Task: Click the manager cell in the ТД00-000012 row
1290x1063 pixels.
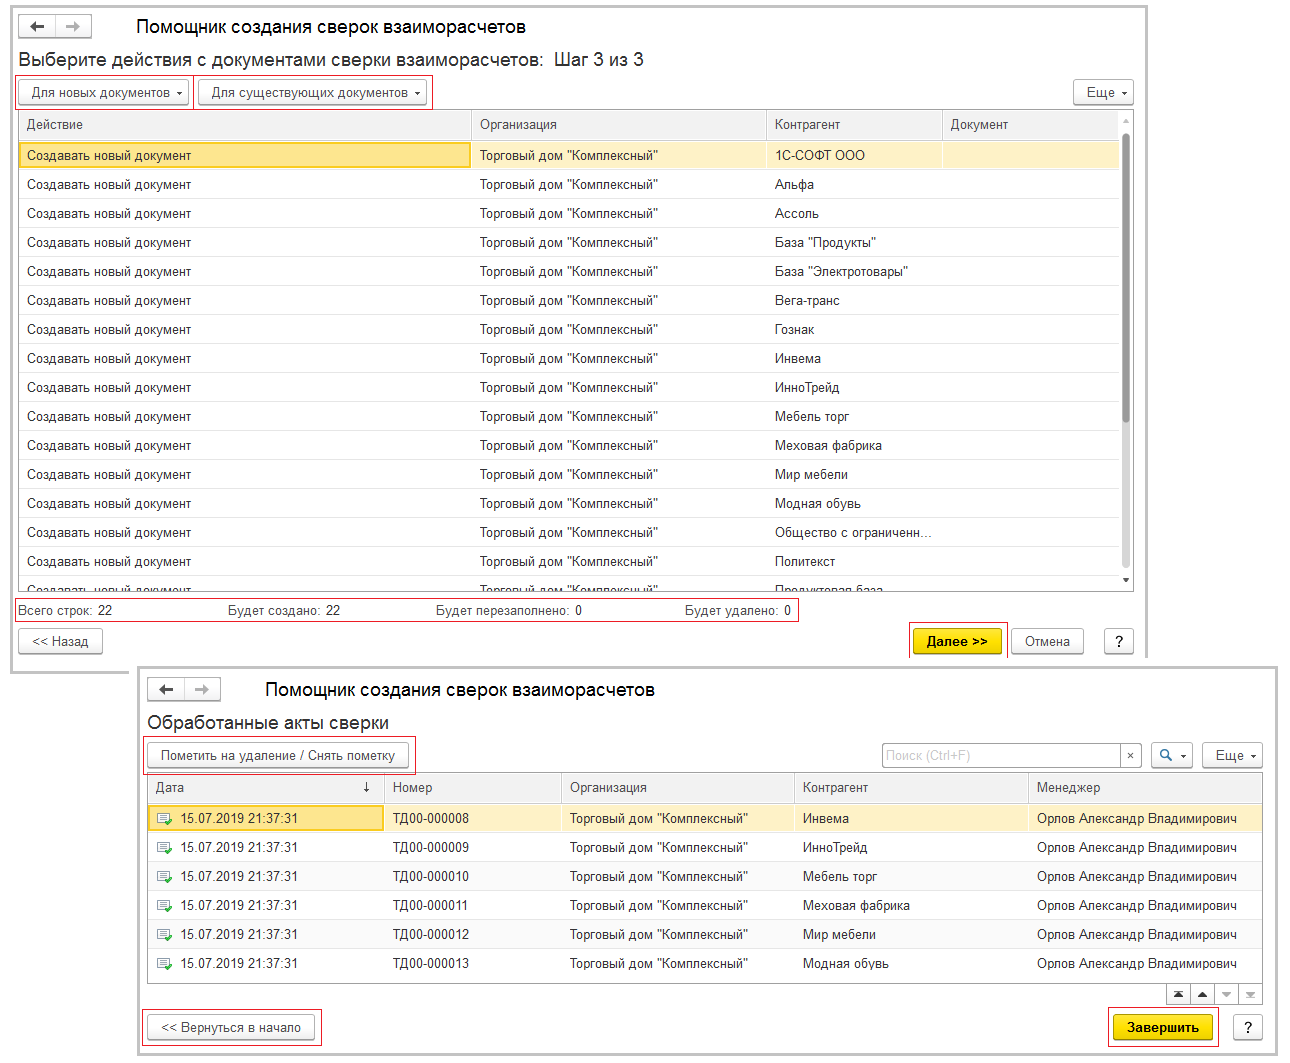Action: coord(1145,935)
